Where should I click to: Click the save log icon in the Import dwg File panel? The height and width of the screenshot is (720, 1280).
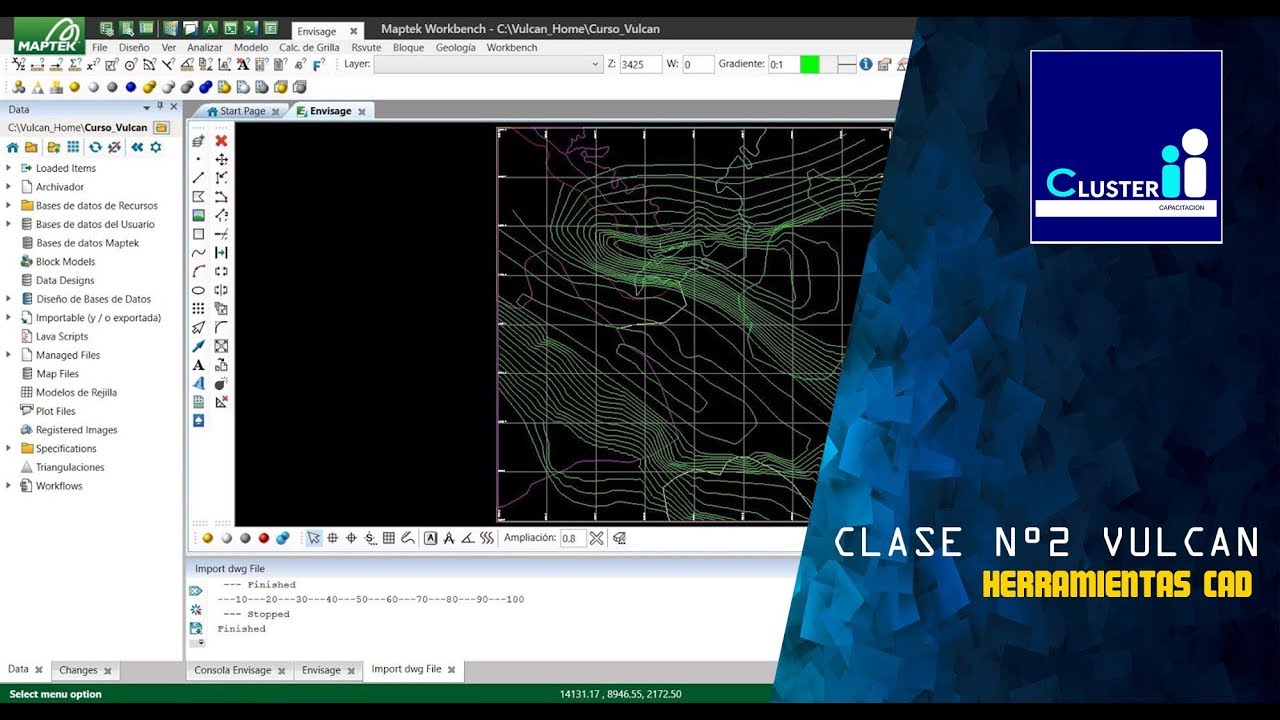[x=196, y=628]
